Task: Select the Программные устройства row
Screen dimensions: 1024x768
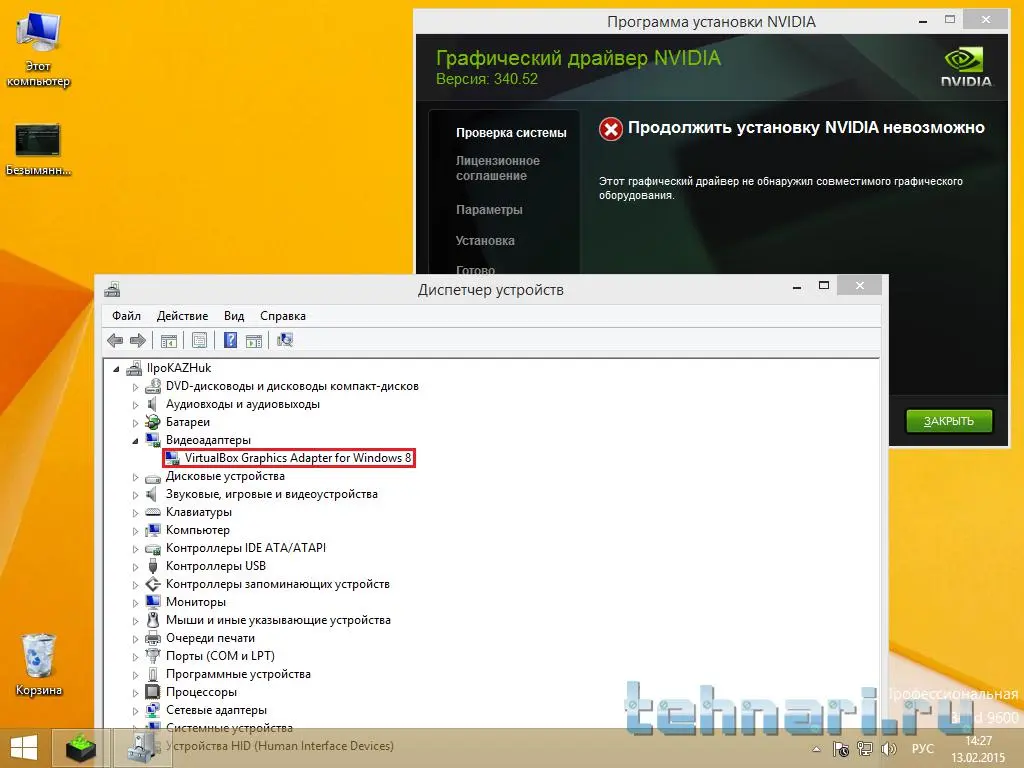Action: click(x=238, y=674)
